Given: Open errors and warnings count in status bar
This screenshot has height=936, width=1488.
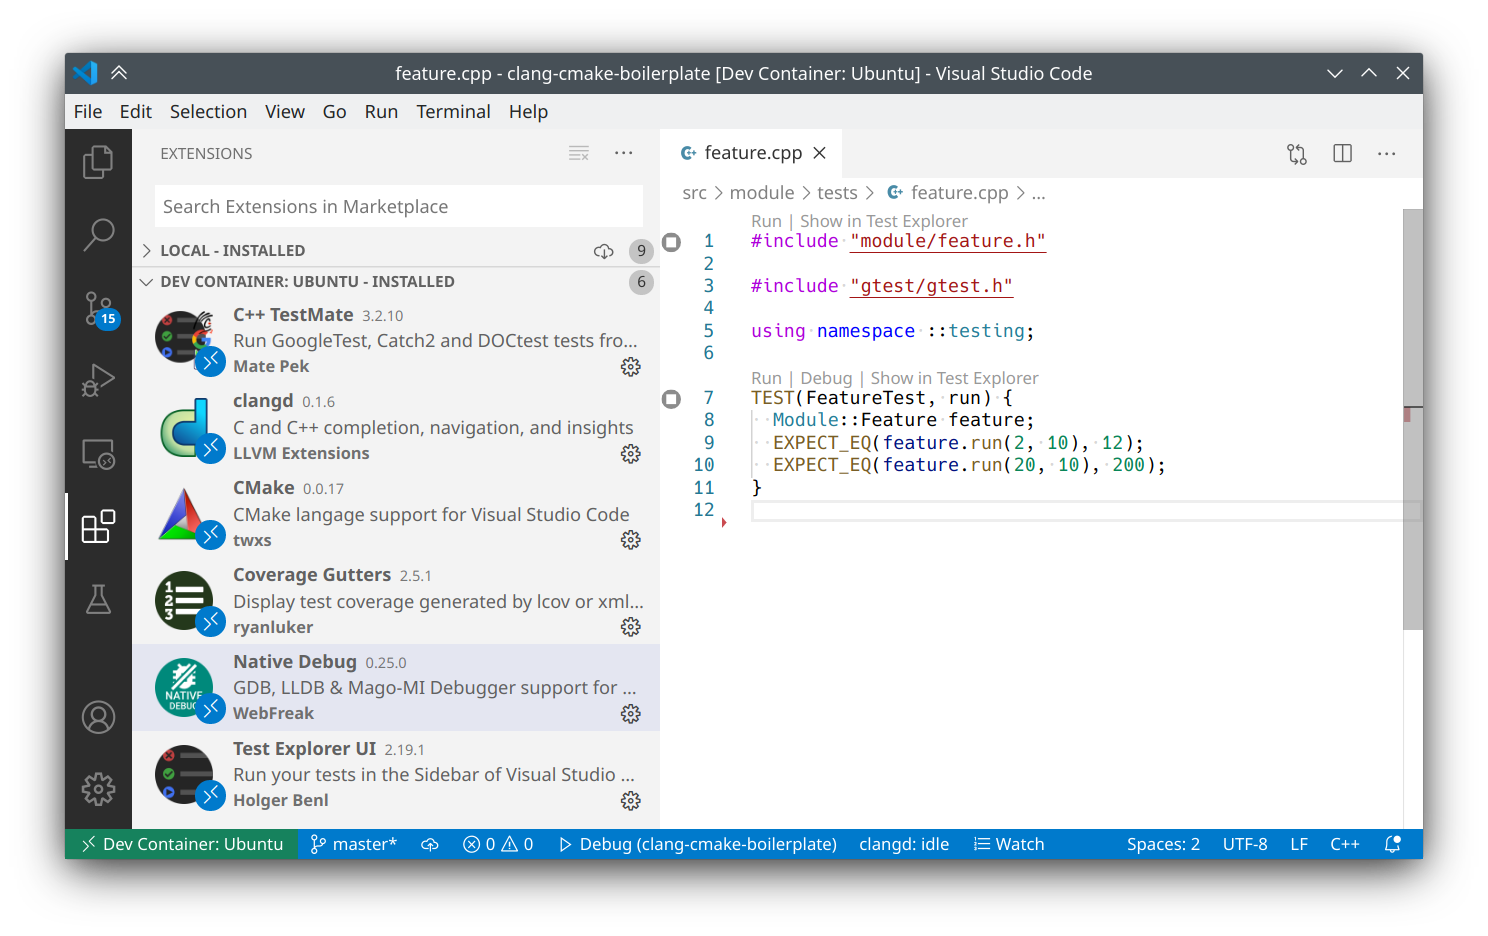Looking at the screenshot, I should [498, 844].
